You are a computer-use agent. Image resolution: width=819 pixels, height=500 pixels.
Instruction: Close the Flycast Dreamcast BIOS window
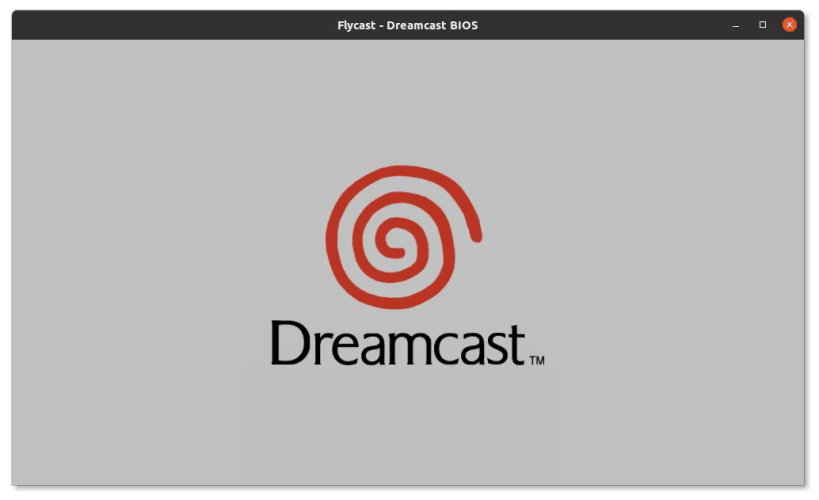pos(789,25)
